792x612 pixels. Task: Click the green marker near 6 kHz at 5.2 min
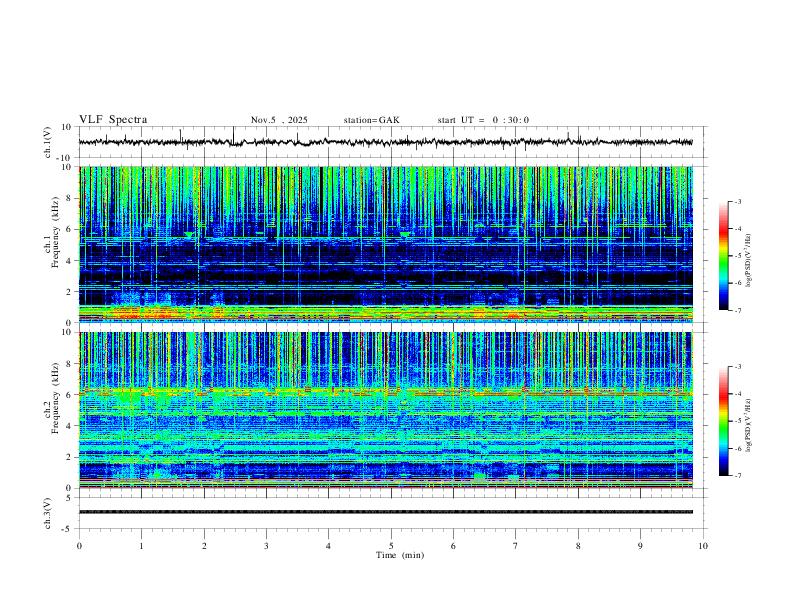(405, 235)
